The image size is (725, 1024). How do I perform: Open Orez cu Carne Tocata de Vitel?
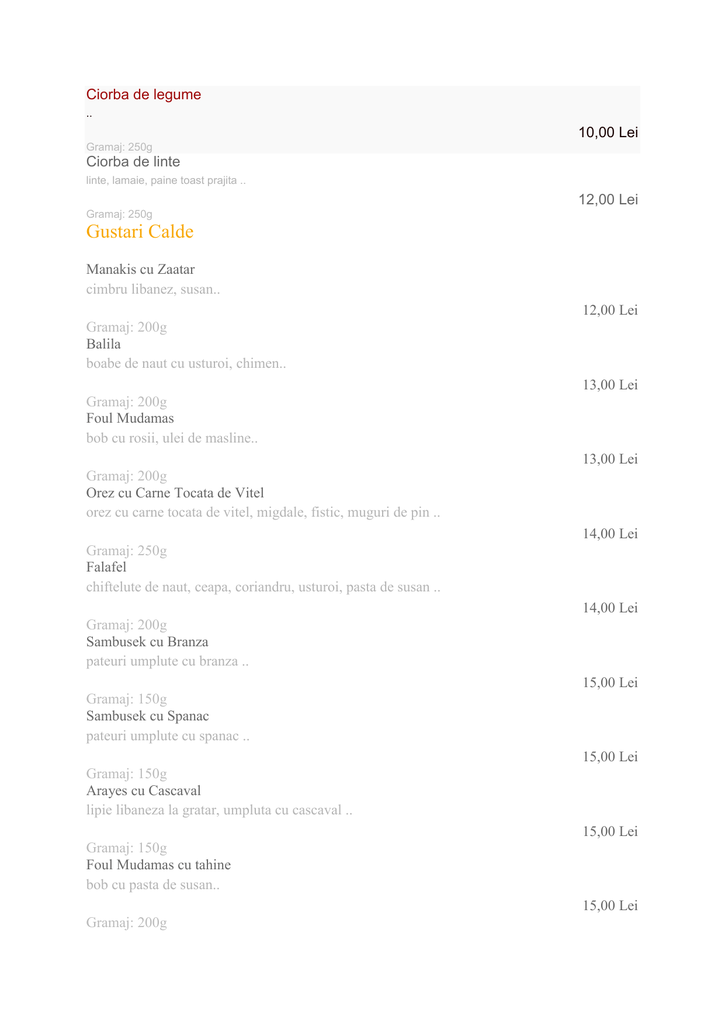click(x=175, y=493)
